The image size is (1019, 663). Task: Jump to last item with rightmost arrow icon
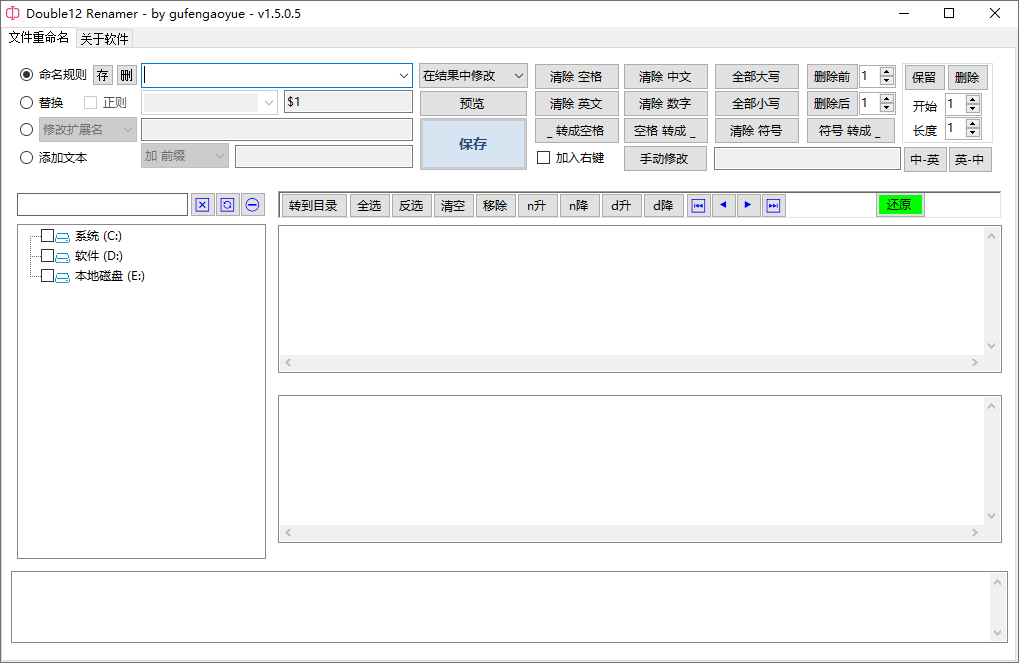773,205
